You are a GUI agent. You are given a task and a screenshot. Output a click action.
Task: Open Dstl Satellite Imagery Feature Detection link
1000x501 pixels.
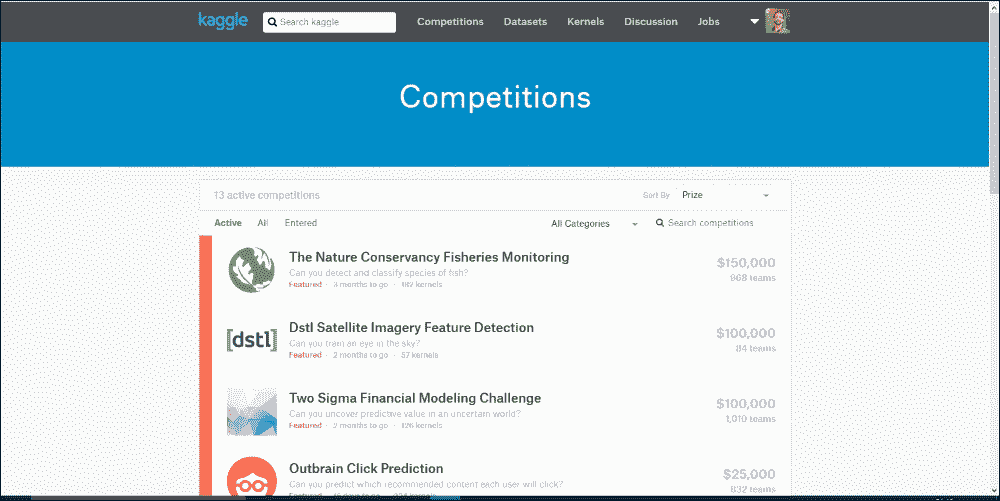click(x=411, y=328)
